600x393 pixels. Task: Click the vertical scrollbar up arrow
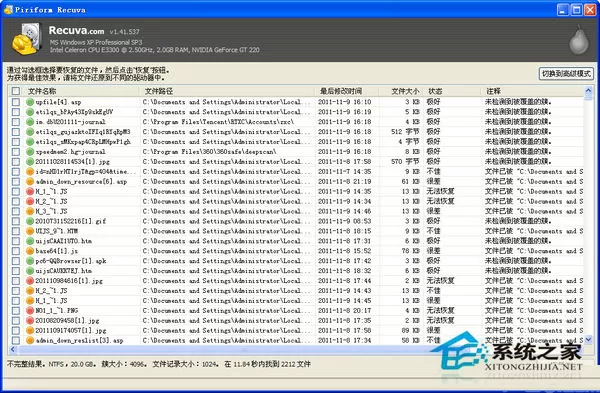pos(589,91)
